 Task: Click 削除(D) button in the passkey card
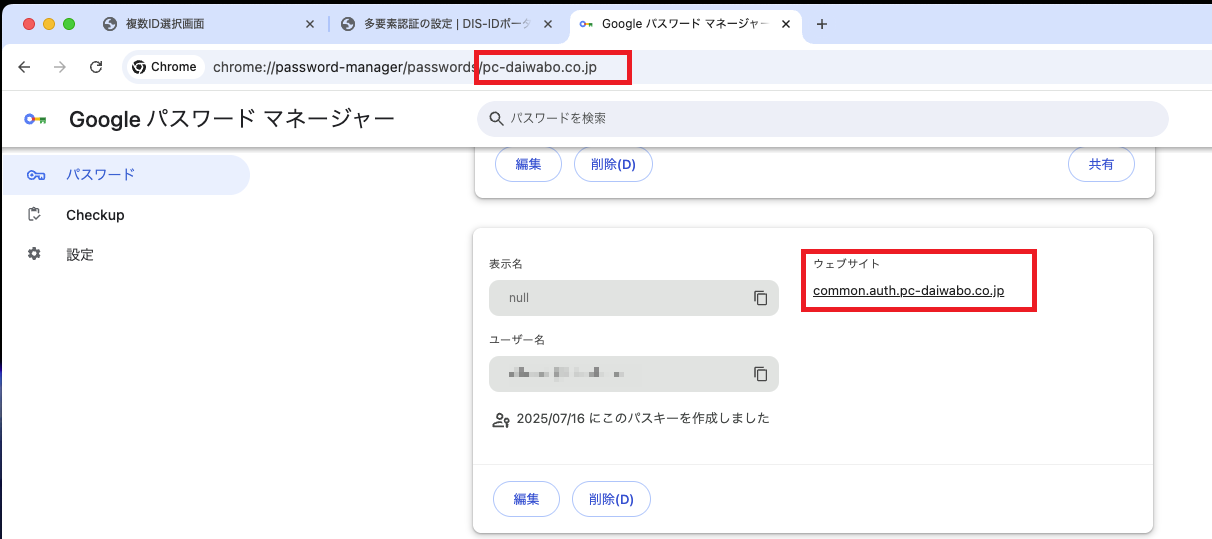(611, 498)
